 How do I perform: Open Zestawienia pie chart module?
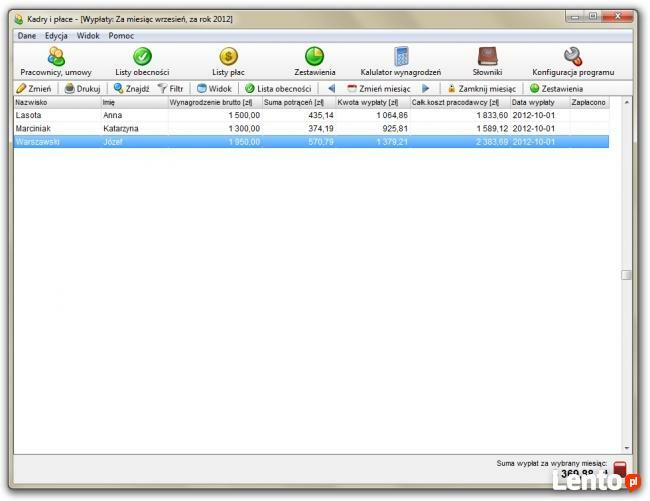[314, 62]
